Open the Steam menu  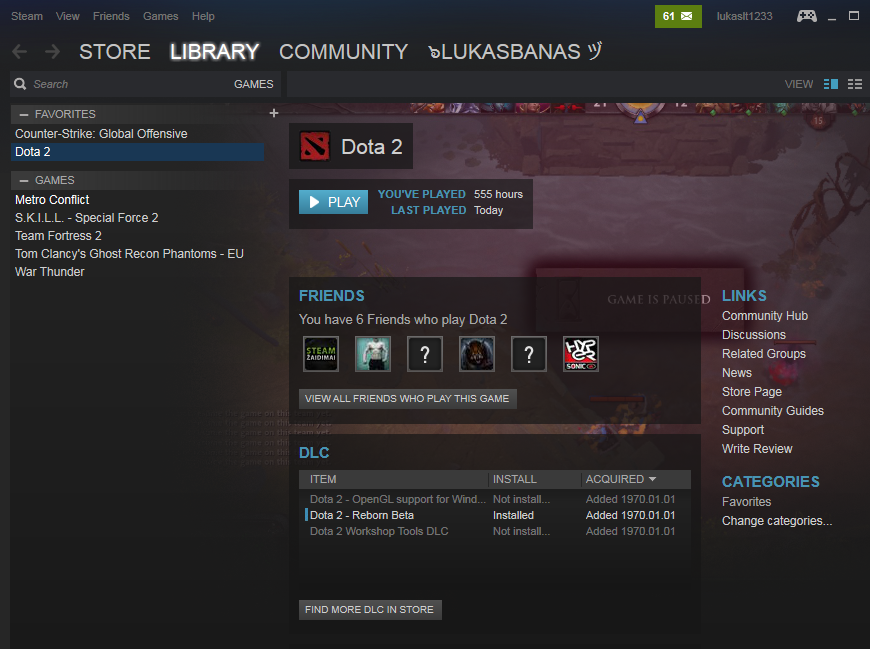pos(27,16)
